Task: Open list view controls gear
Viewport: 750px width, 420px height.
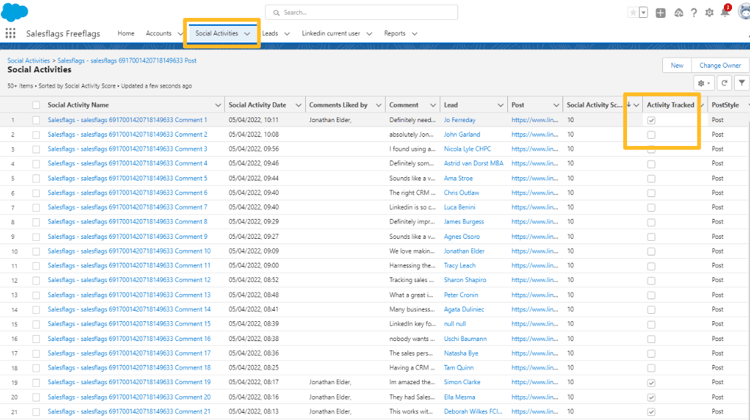Action: pos(703,83)
